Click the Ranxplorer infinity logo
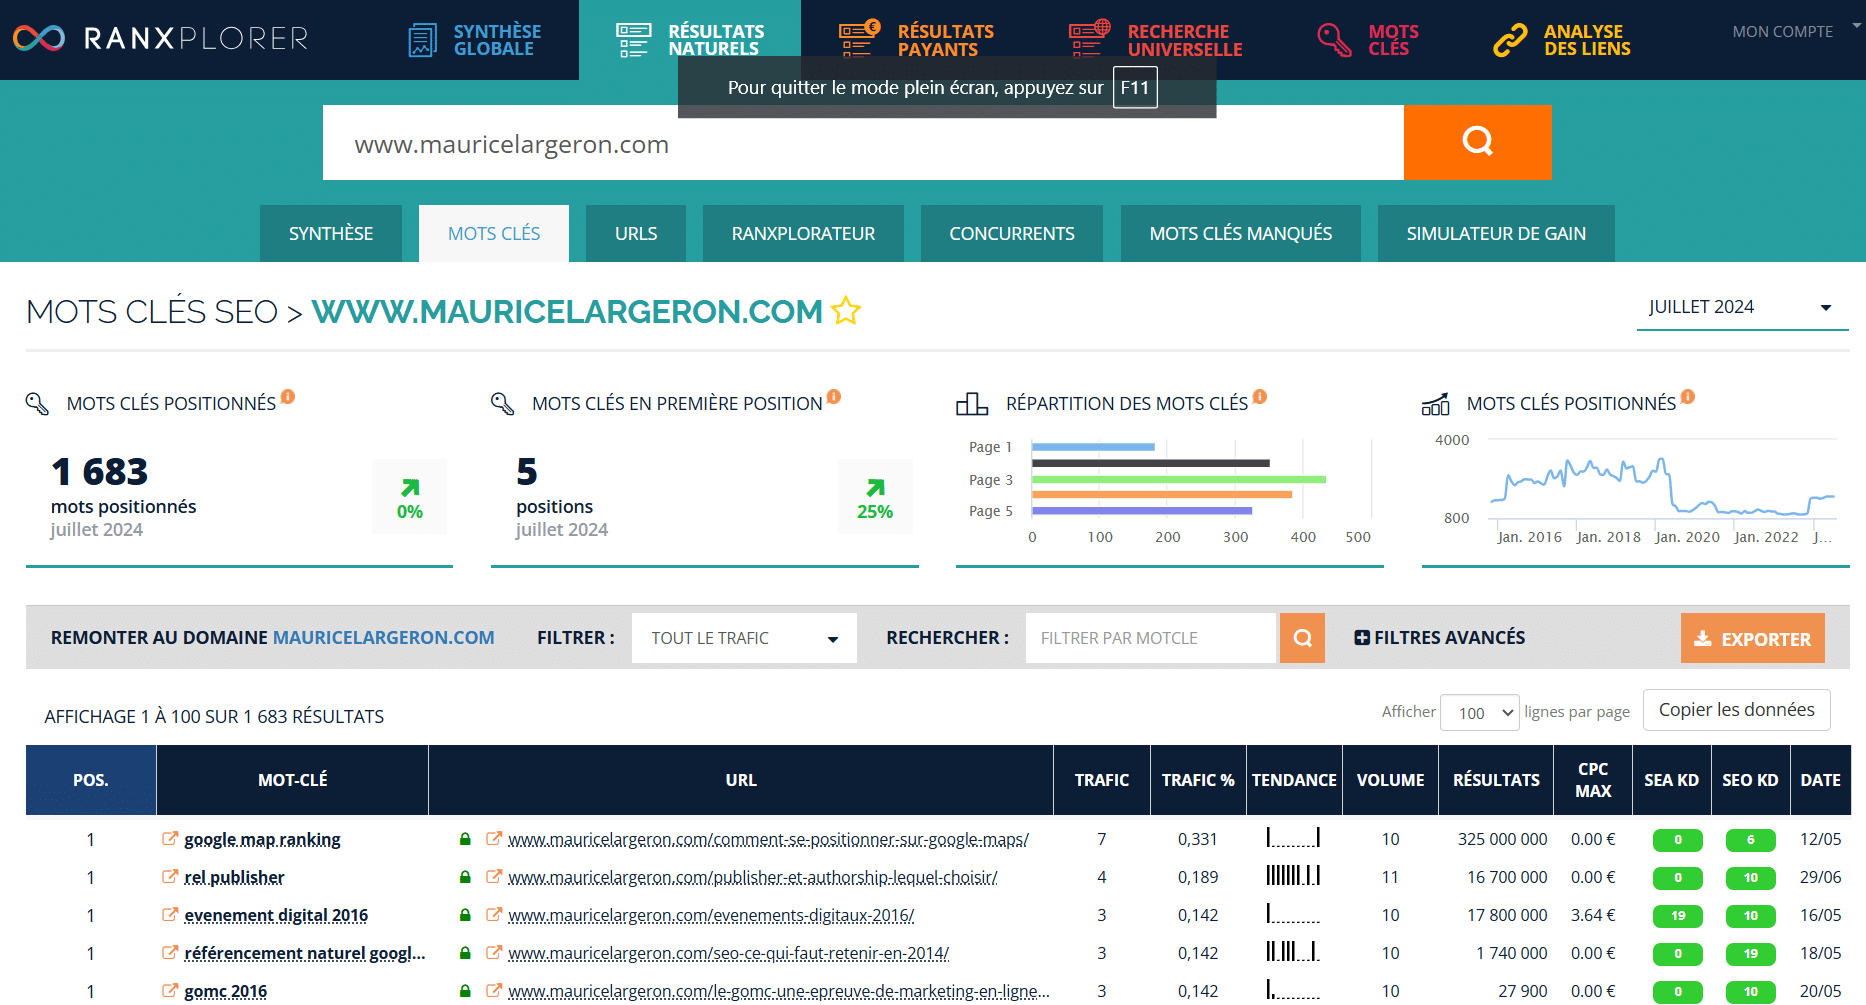 coord(39,38)
